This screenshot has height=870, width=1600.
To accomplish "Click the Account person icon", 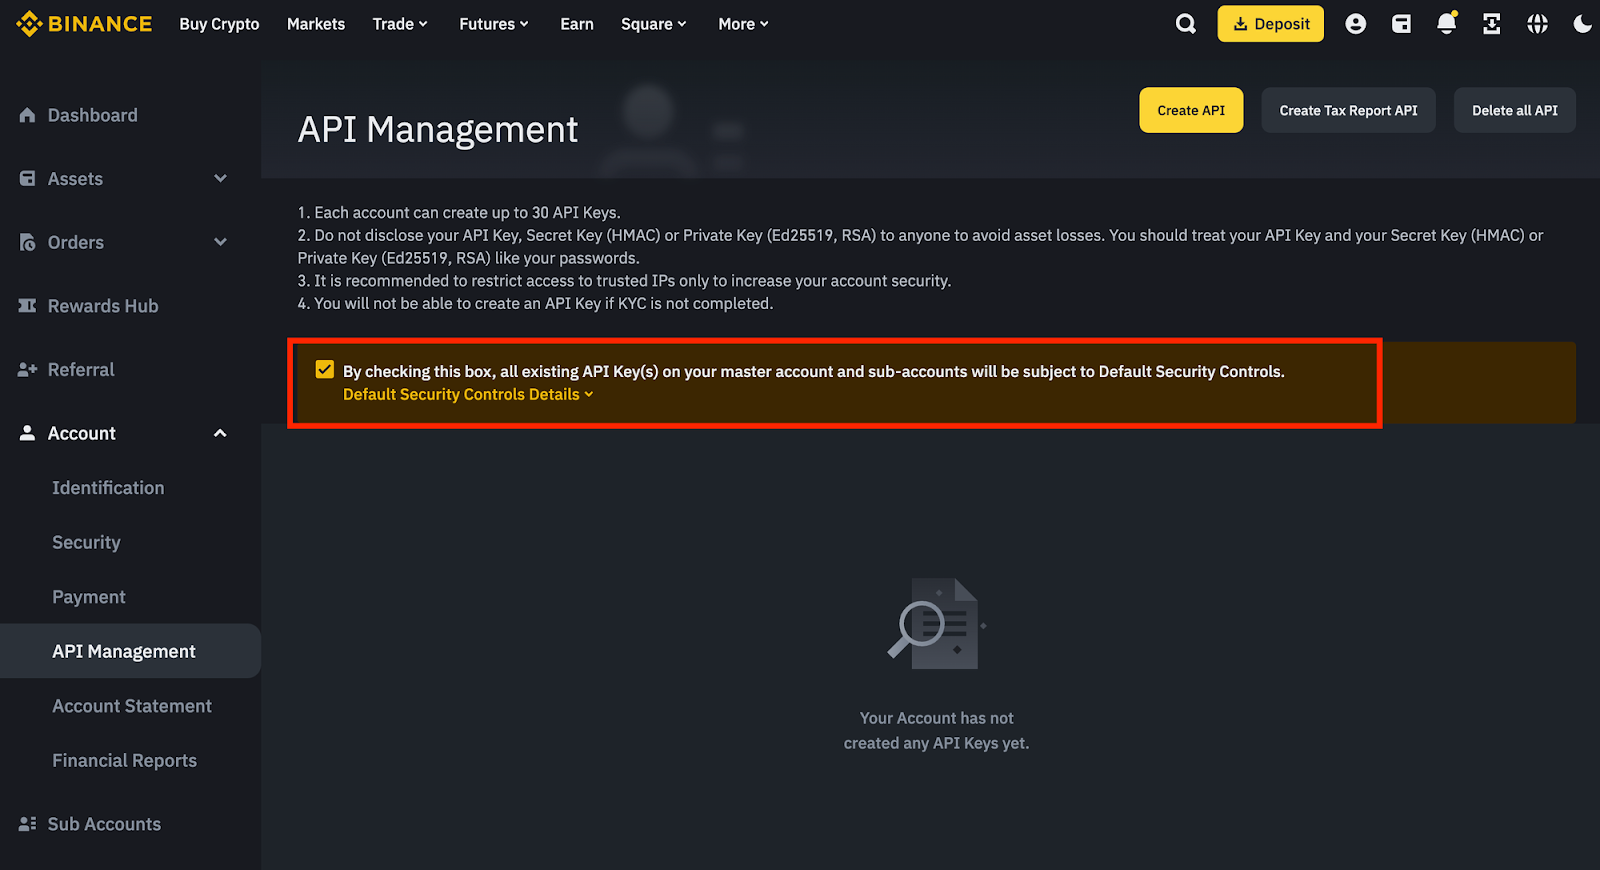I will click(27, 433).
